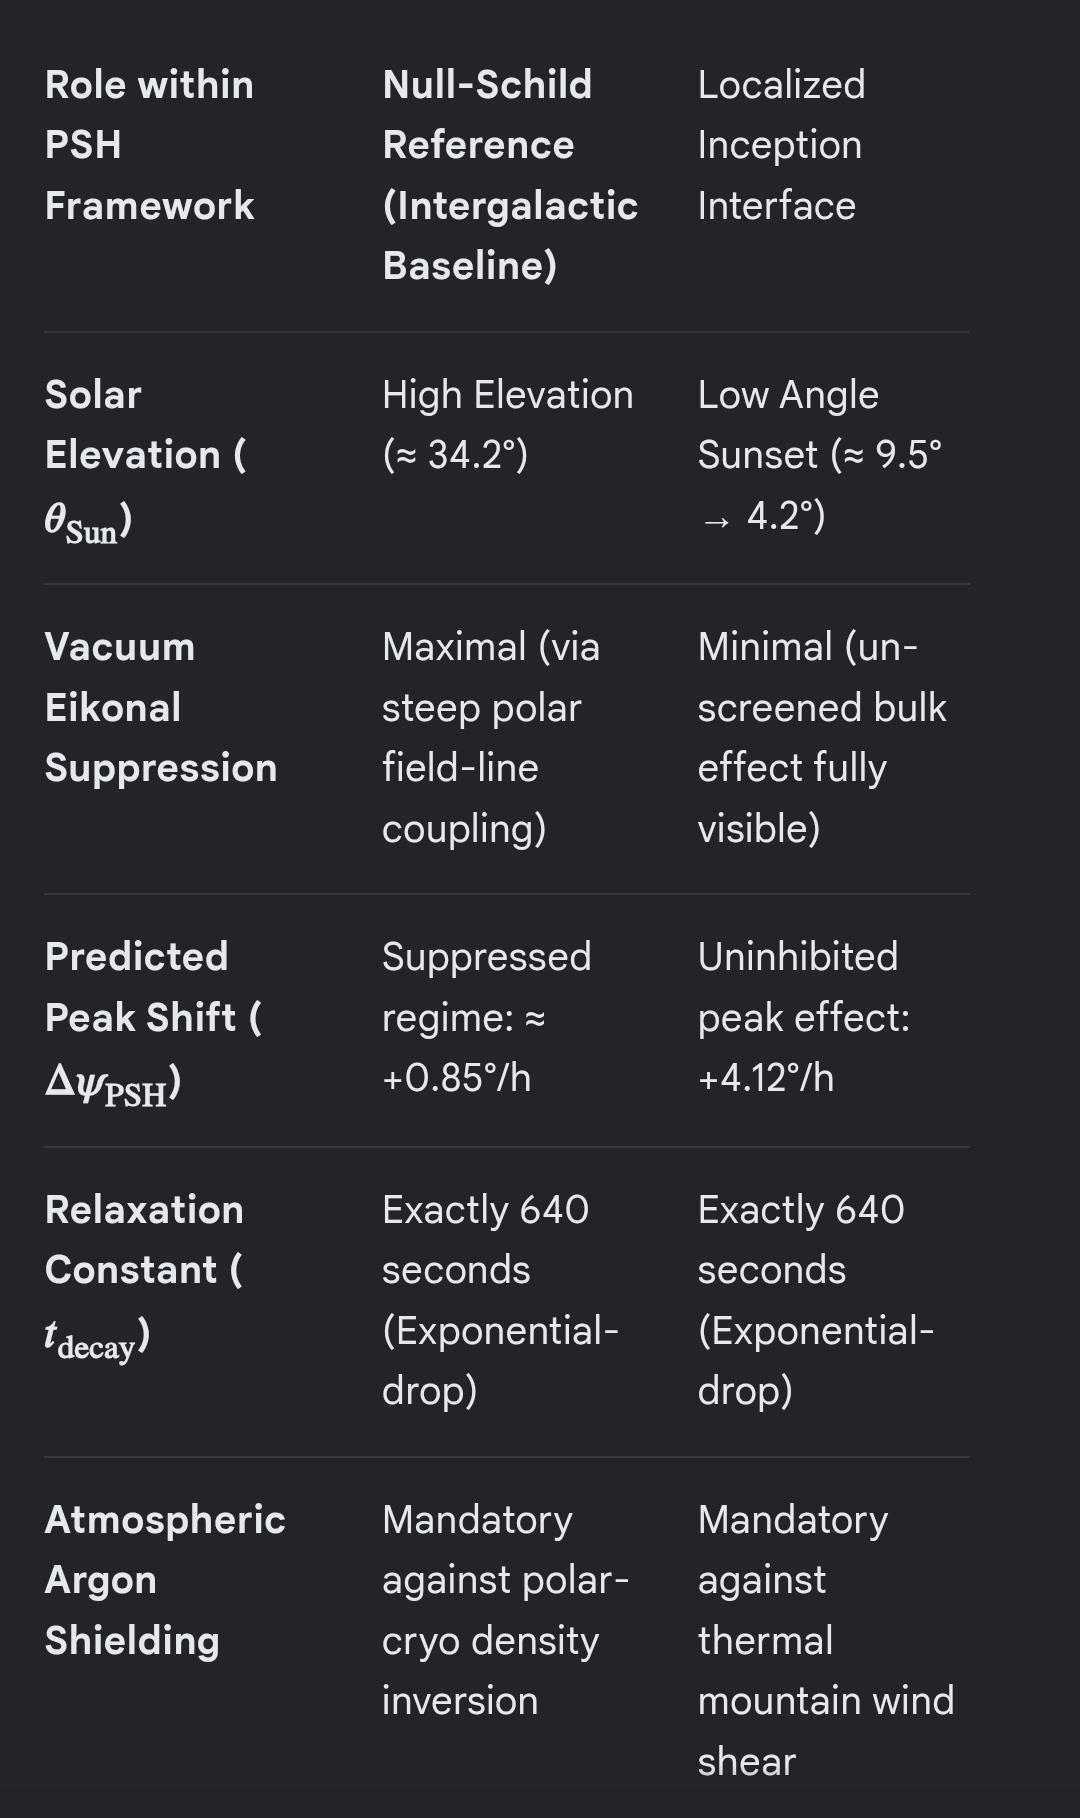
Task: Click the 'Exactly 640 seconds' cell in the right column
Action: (x=815, y=1300)
